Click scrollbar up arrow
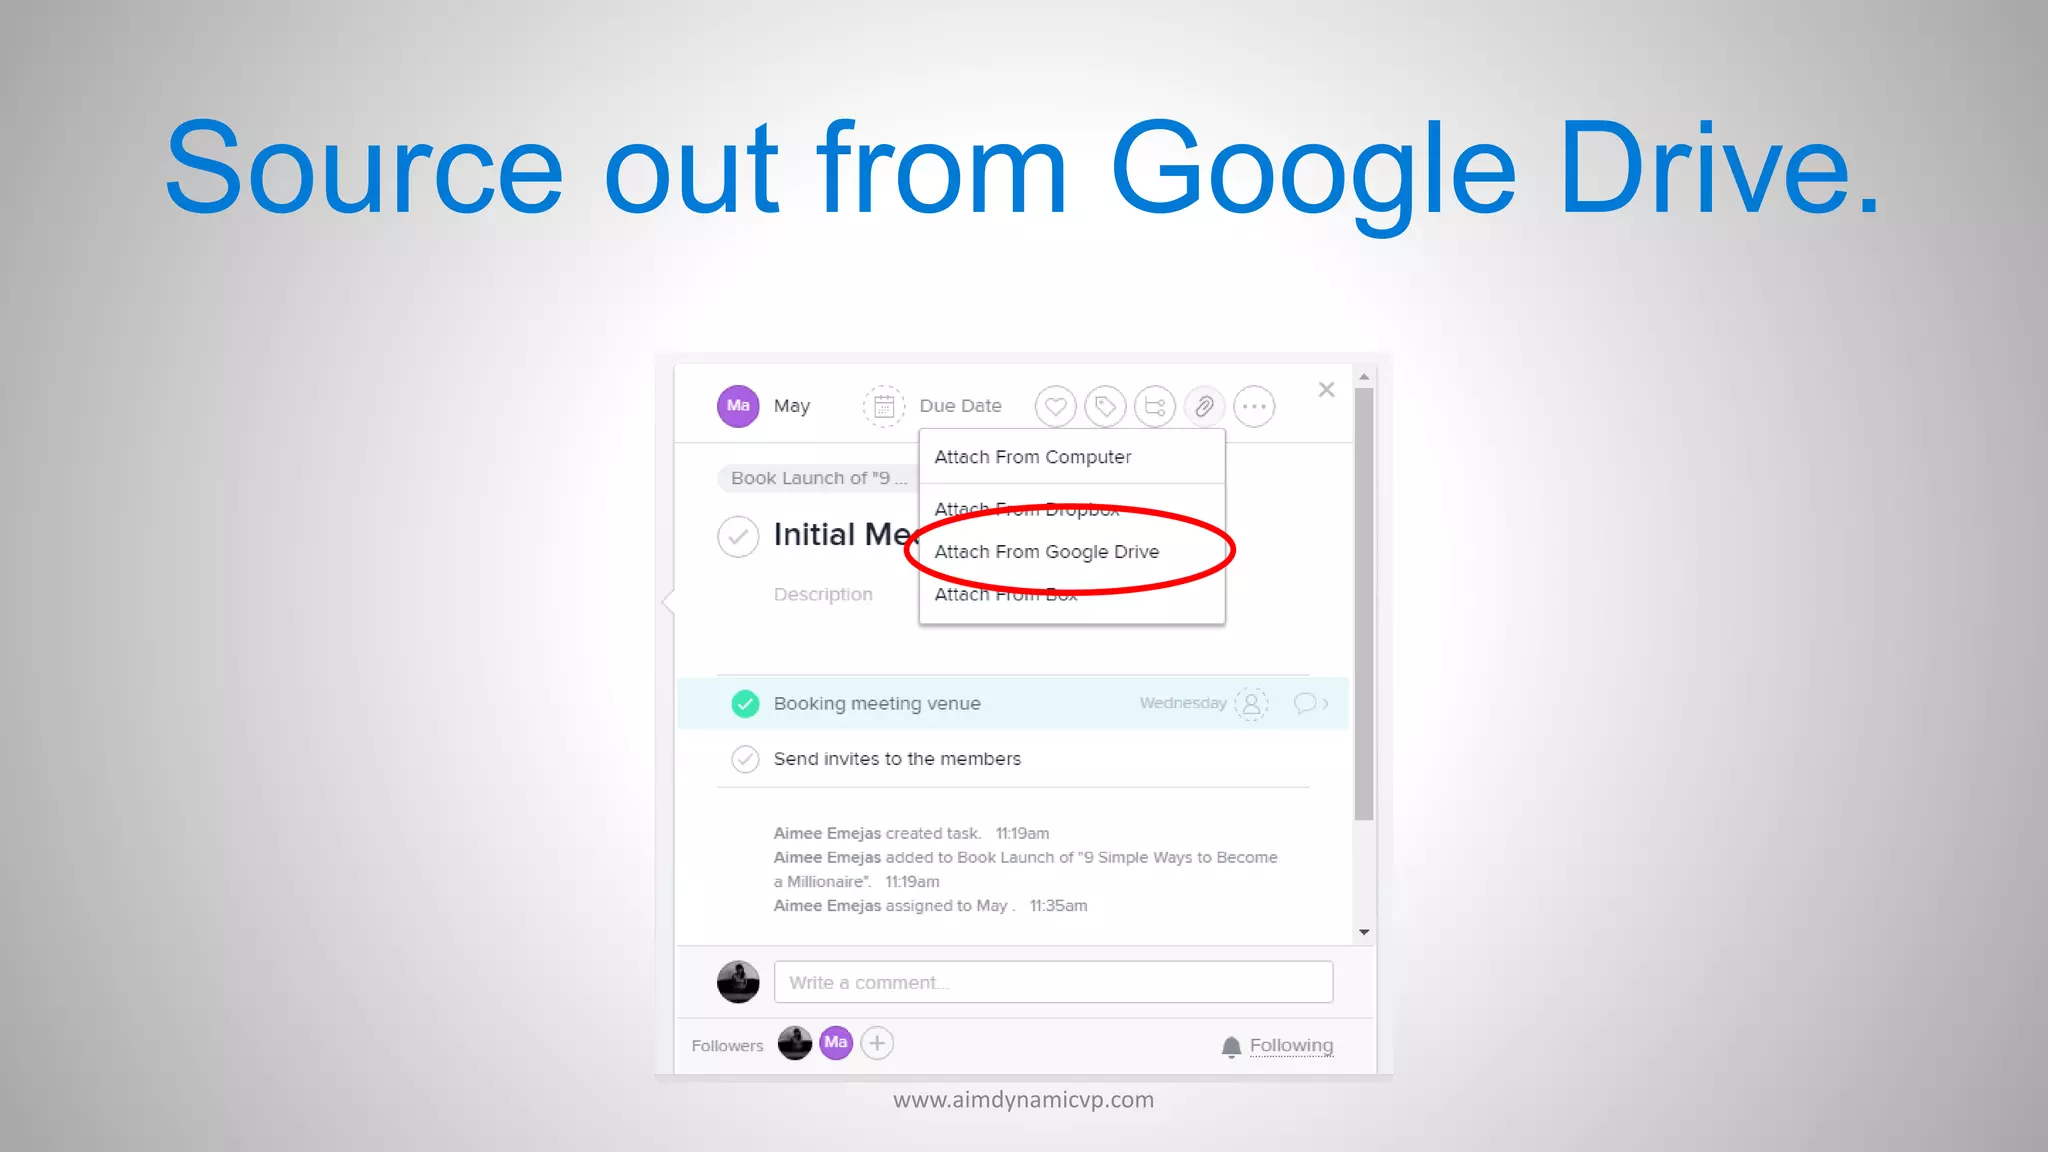This screenshot has height=1152, width=2048. pos(1364,377)
